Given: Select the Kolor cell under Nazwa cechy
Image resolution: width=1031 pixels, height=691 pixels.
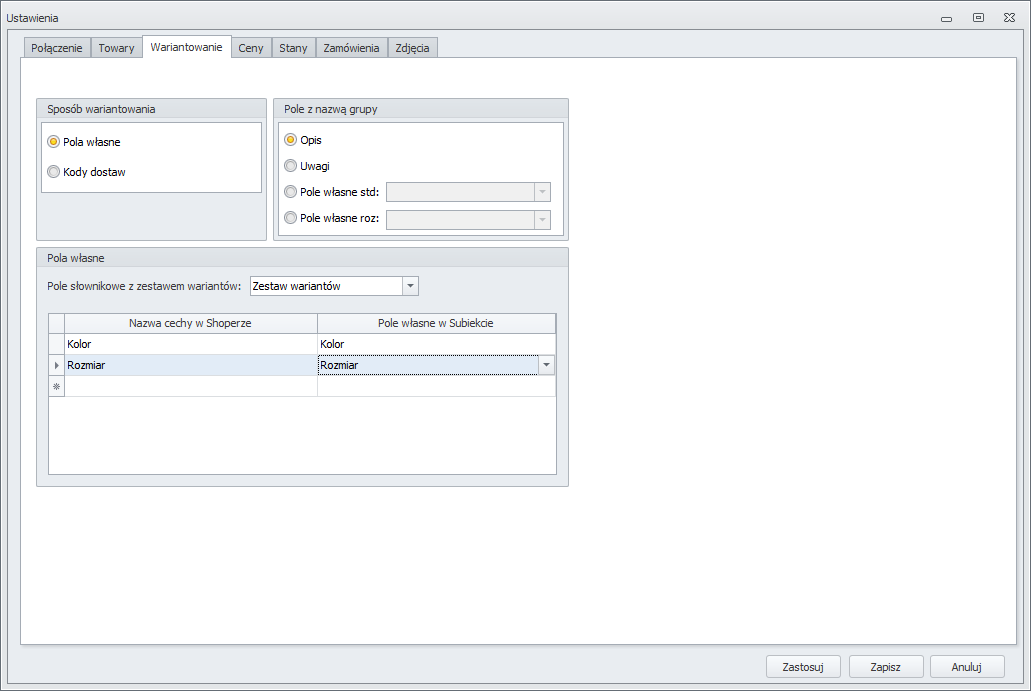Looking at the screenshot, I should pyautogui.click(x=191, y=344).
